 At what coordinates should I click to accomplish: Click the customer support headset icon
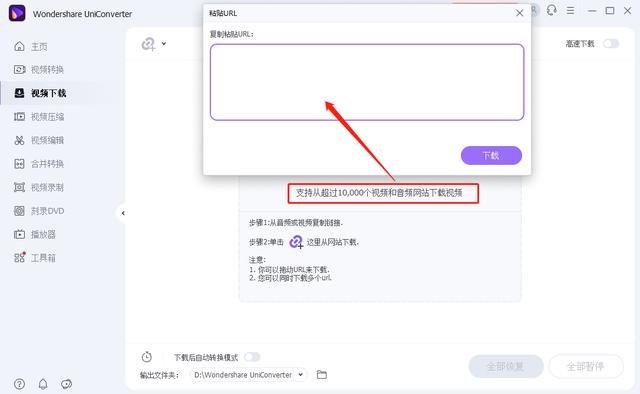[552, 10]
